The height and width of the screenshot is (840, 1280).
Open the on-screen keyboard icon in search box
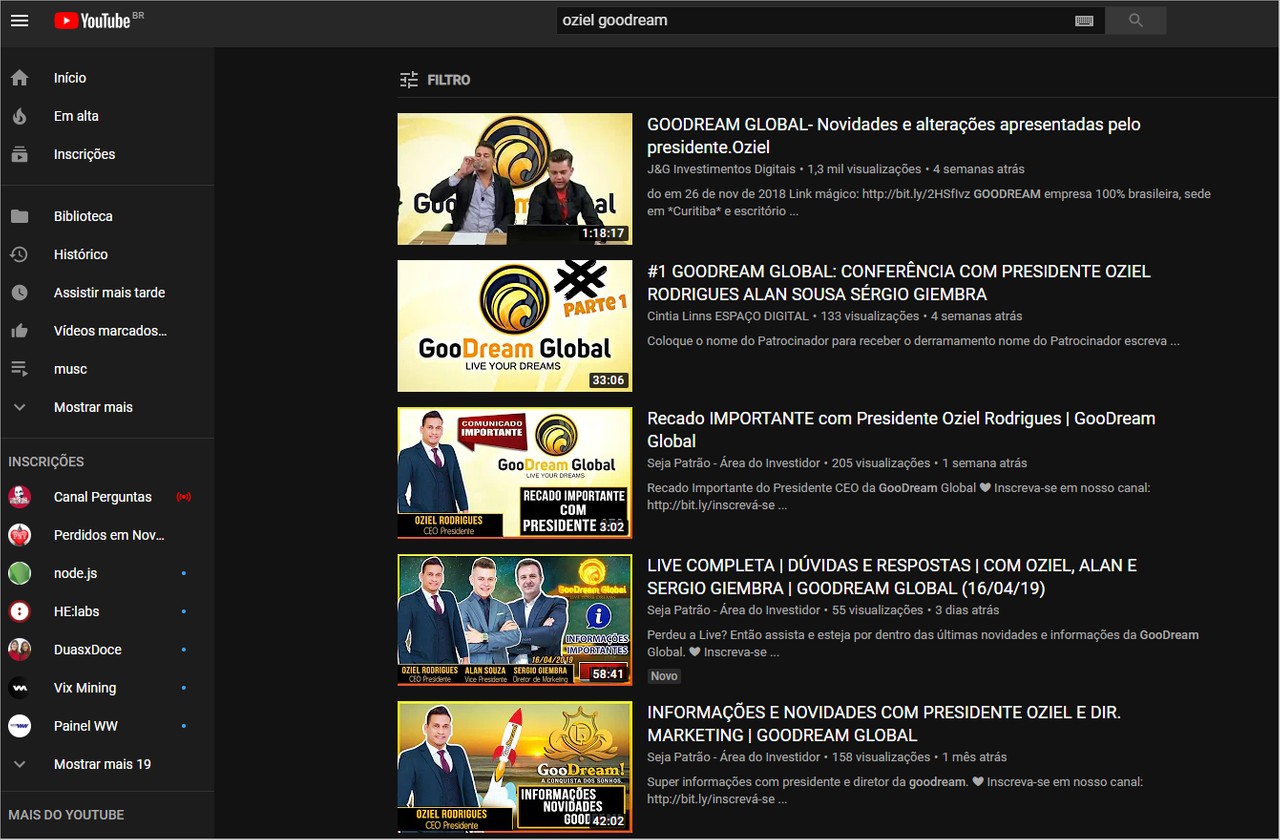1084,20
